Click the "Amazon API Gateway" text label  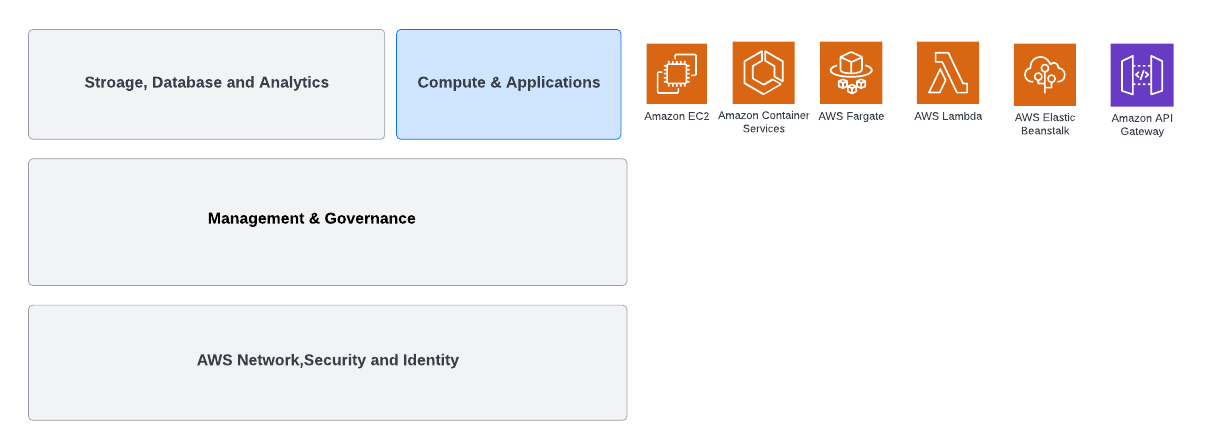1142,124
